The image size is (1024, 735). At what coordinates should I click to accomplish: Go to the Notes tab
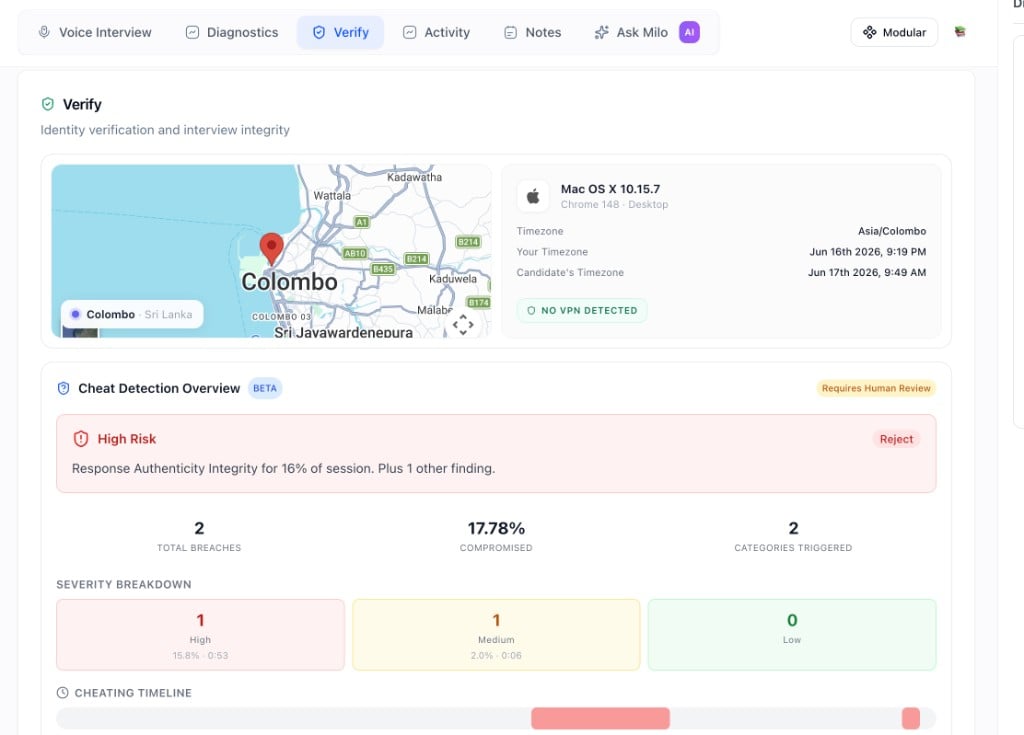point(533,32)
